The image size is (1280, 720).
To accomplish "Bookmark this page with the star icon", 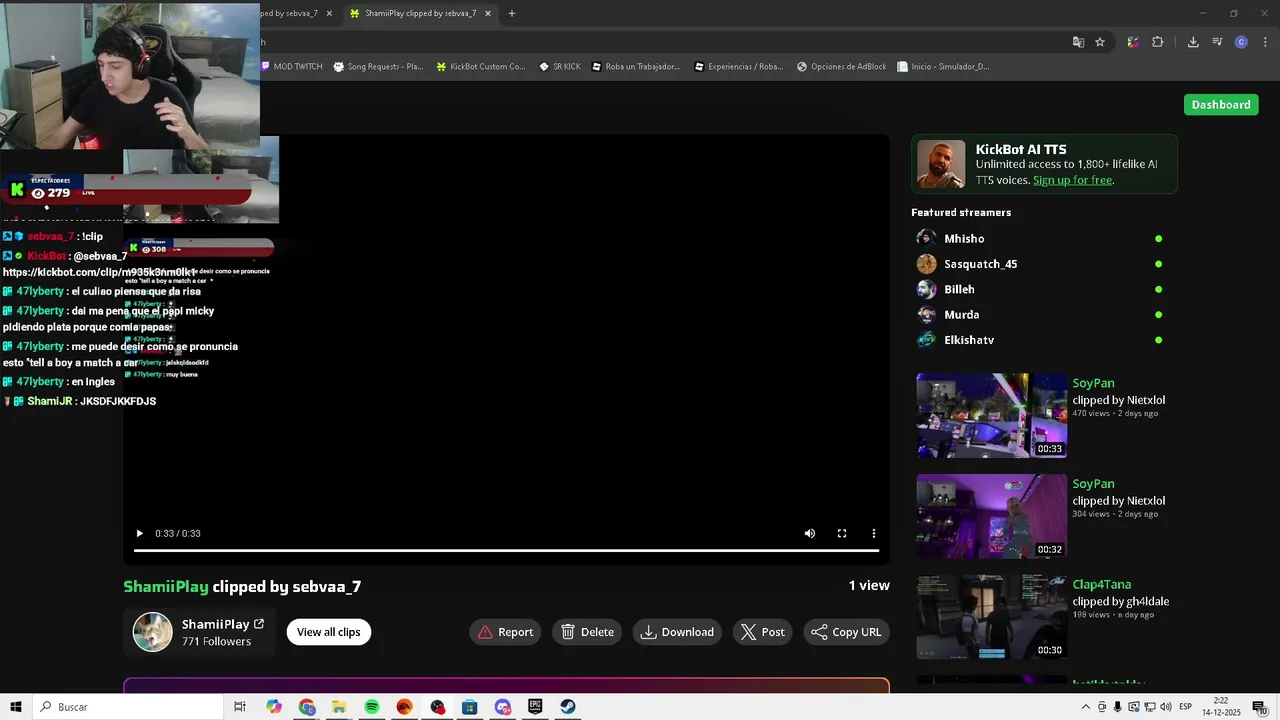I will click(1100, 42).
